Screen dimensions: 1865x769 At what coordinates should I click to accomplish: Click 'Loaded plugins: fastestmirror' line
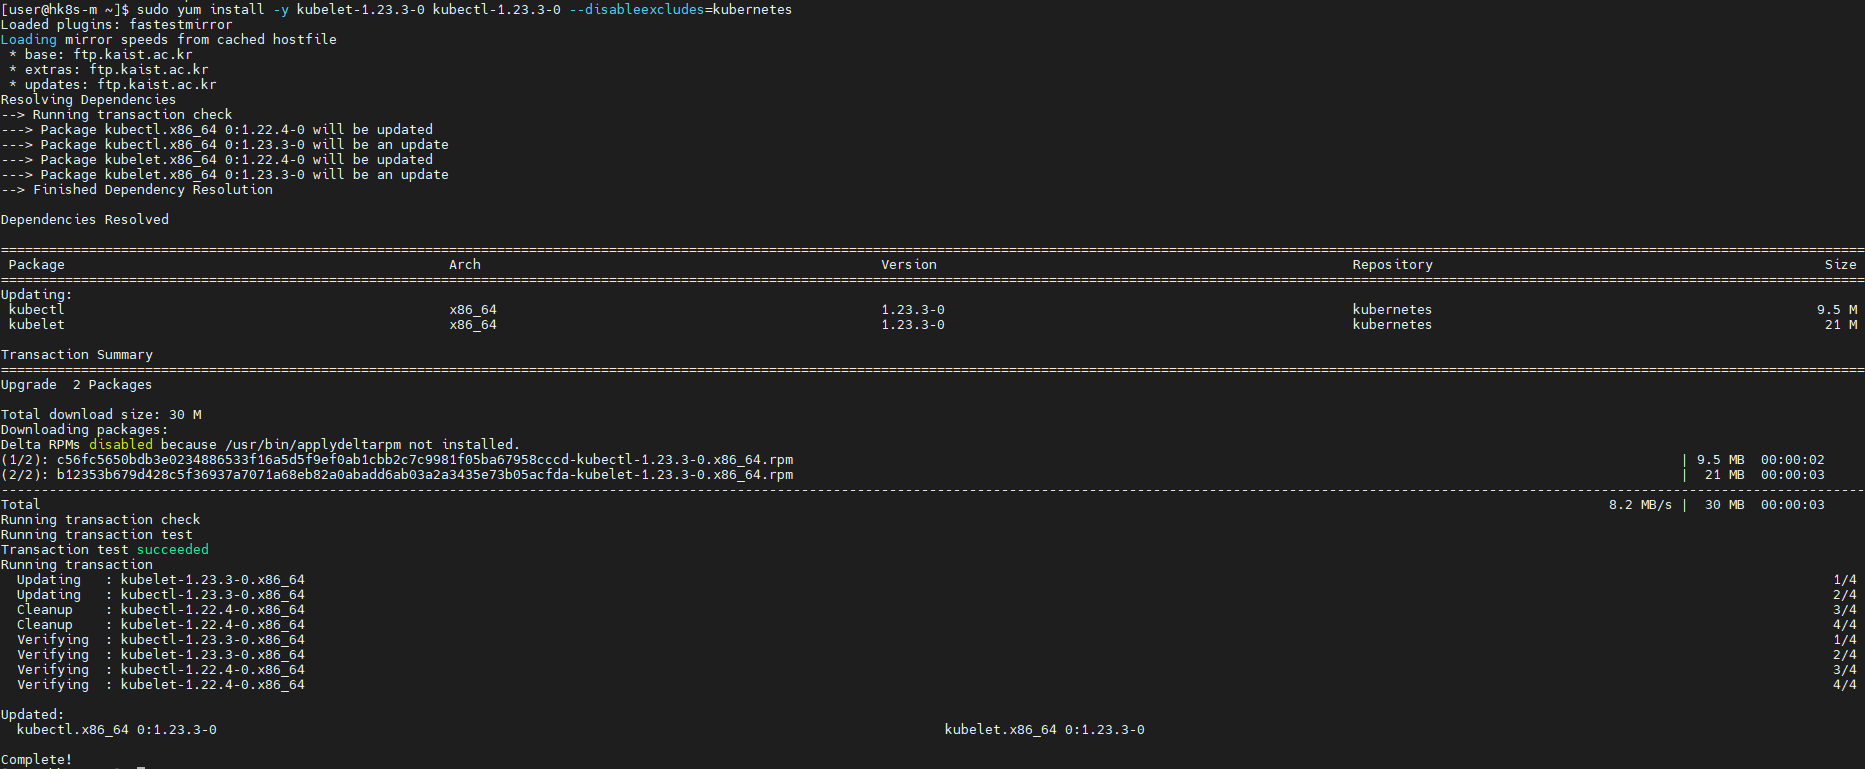pyautogui.click(x=117, y=25)
